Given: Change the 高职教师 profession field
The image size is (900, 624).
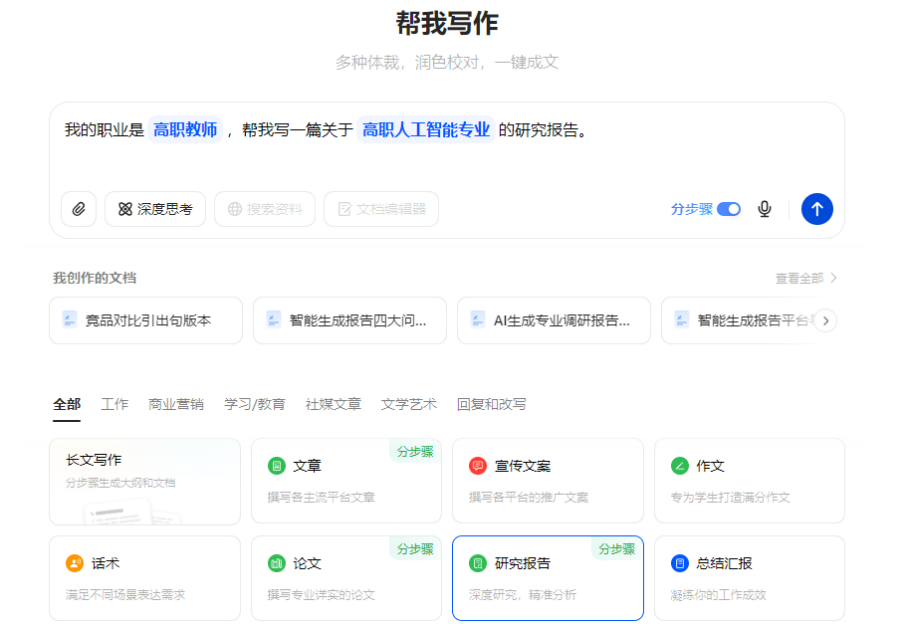Looking at the screenshot, I should (185, 130).
